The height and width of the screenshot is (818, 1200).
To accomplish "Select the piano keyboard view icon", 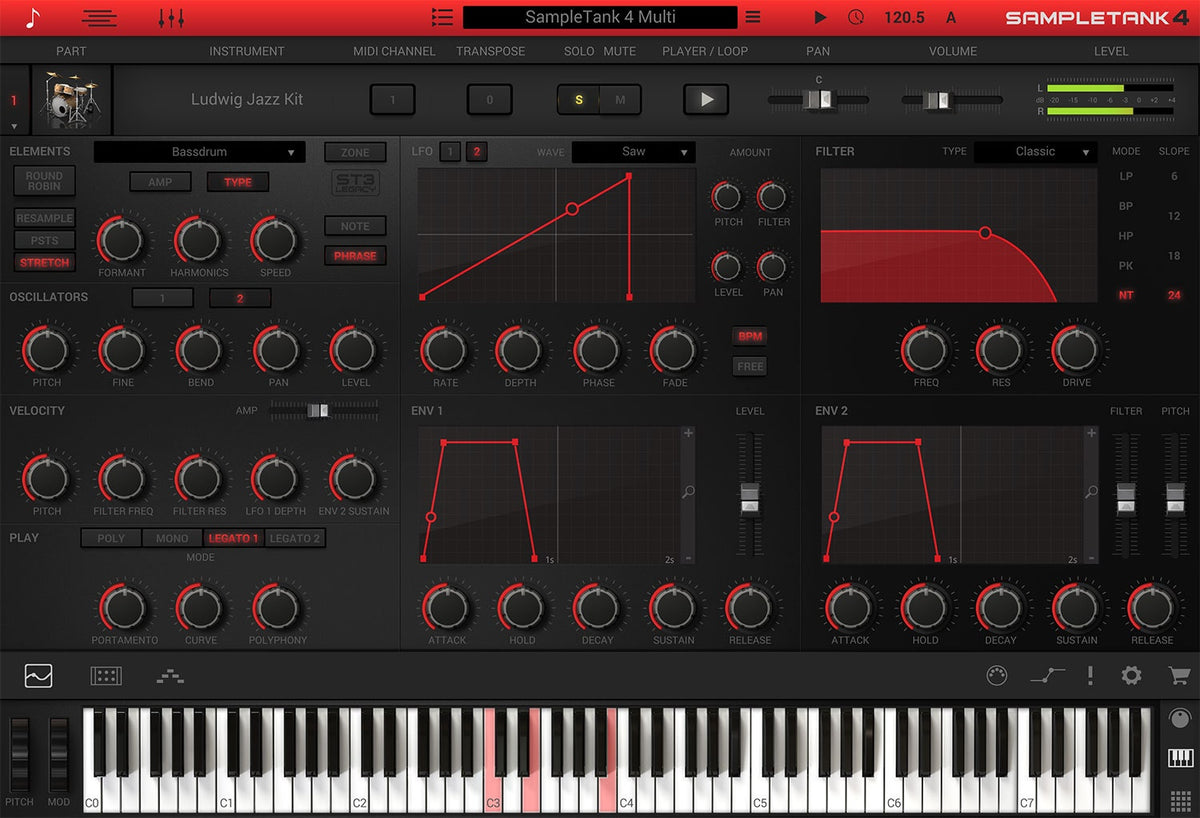I will (1180, 758).
